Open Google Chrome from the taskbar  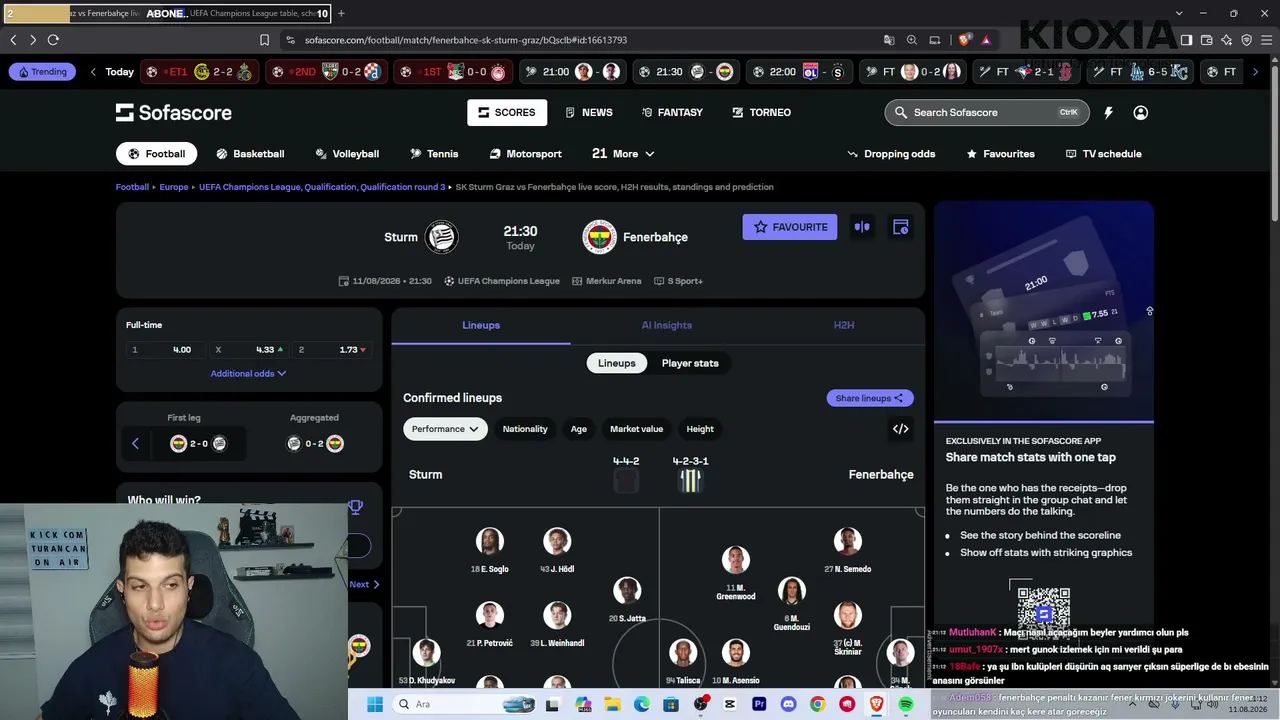pyautogui.click(x=818, y=705)
